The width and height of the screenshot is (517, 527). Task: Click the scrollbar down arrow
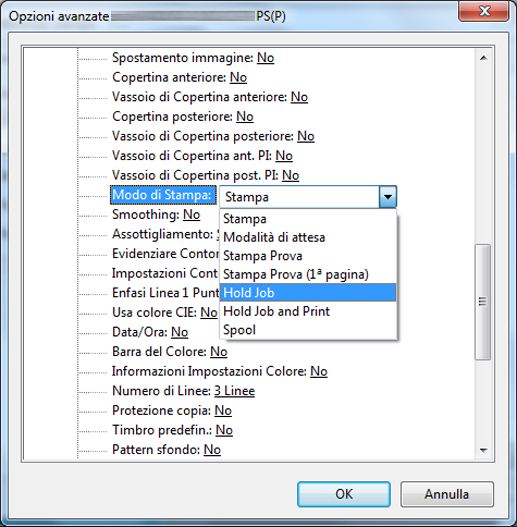point(483,450)
